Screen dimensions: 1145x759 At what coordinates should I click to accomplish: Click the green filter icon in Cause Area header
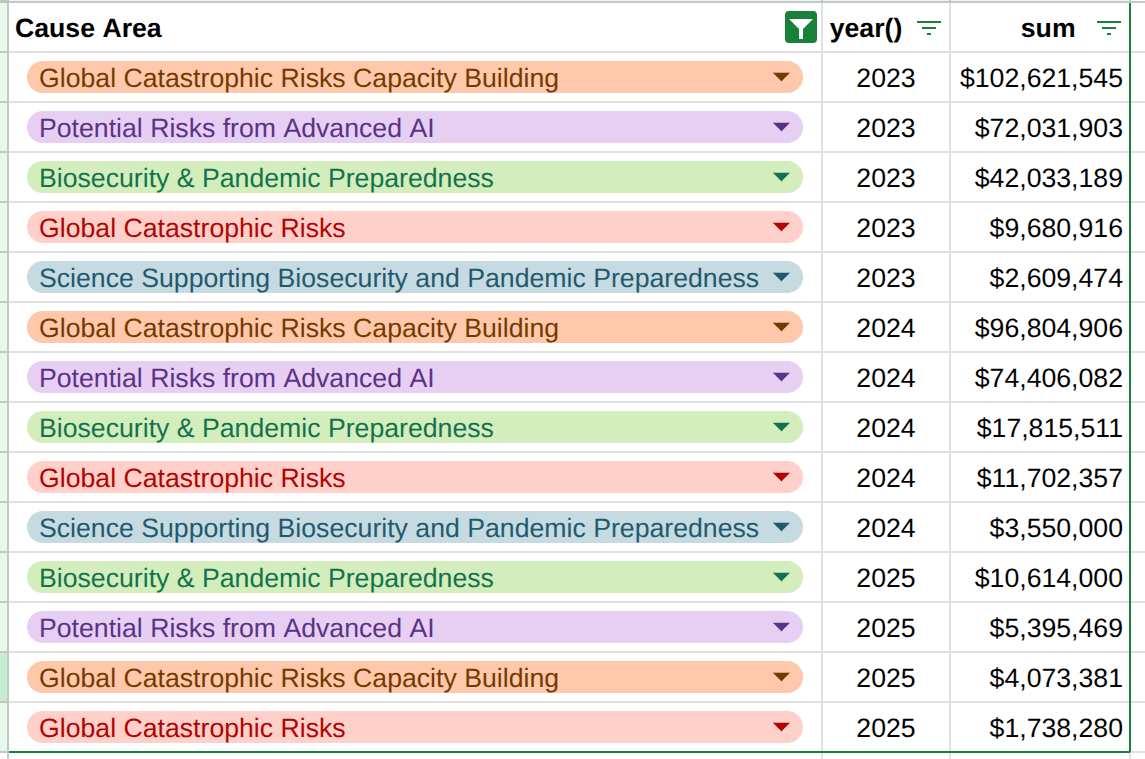[801, 28]
